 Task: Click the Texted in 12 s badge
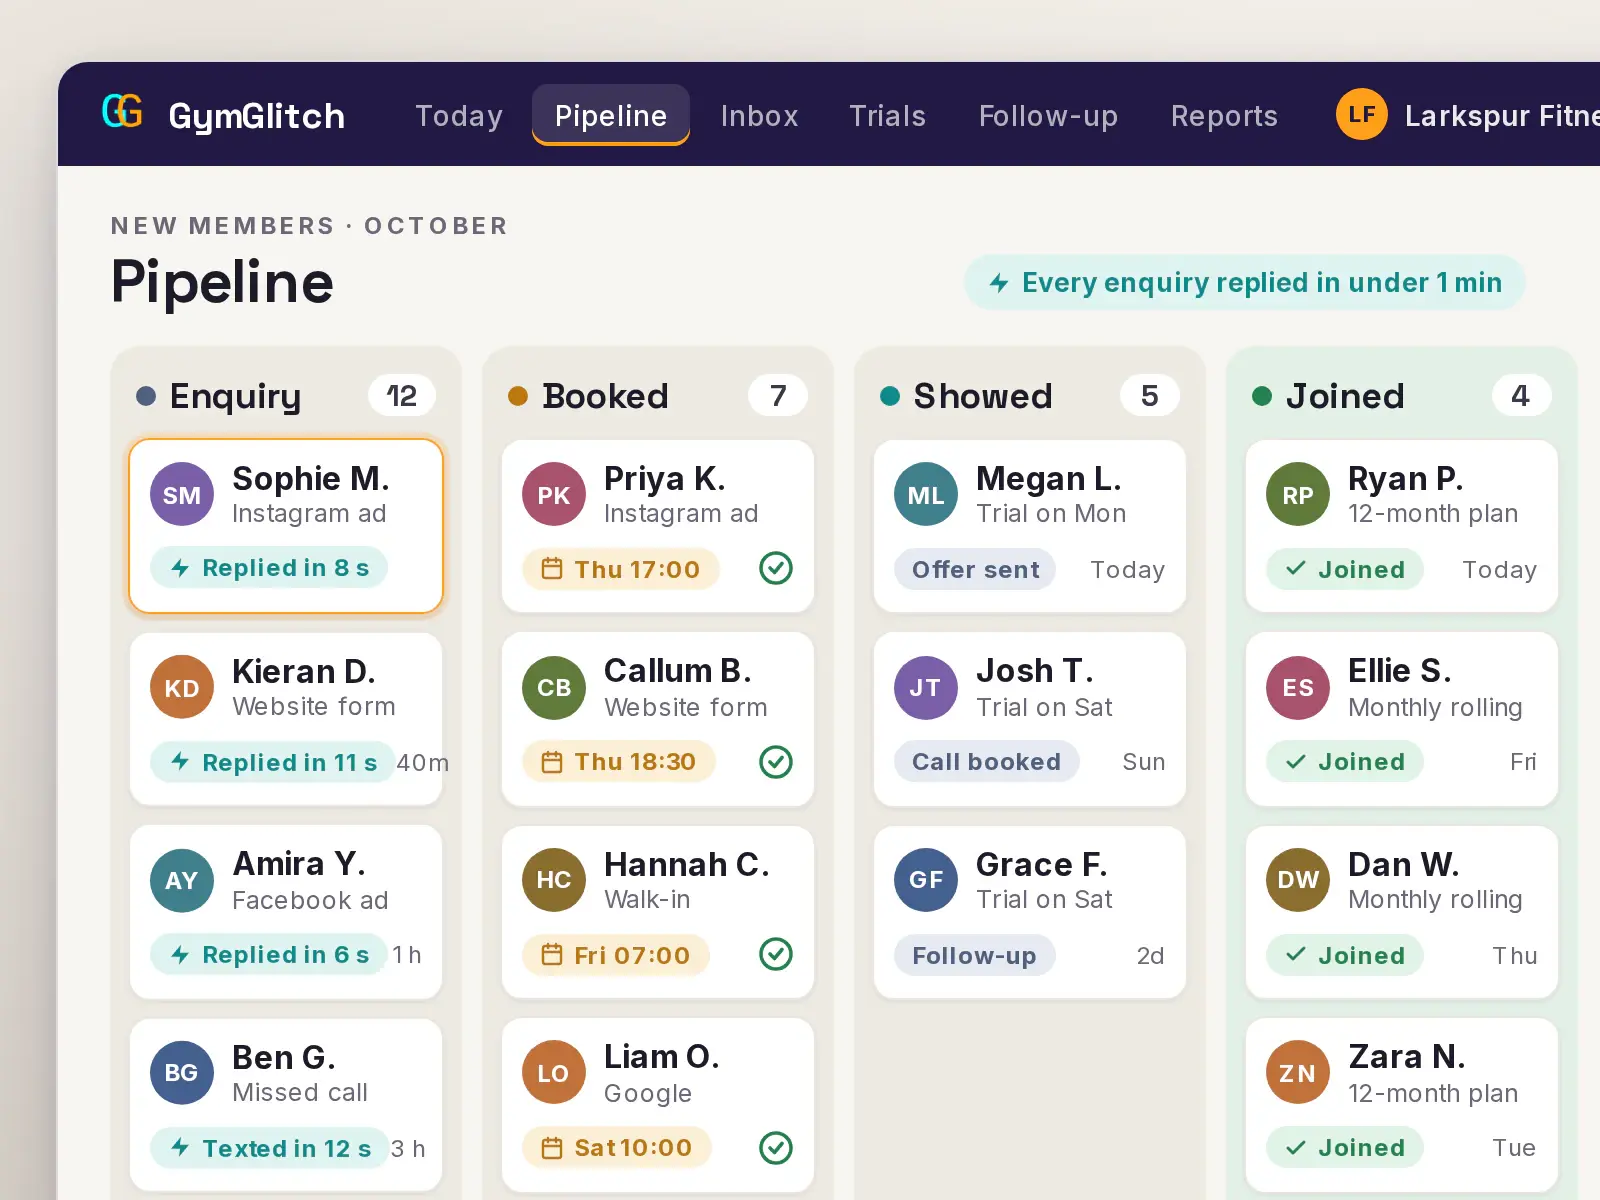(x=270, y=1148)
